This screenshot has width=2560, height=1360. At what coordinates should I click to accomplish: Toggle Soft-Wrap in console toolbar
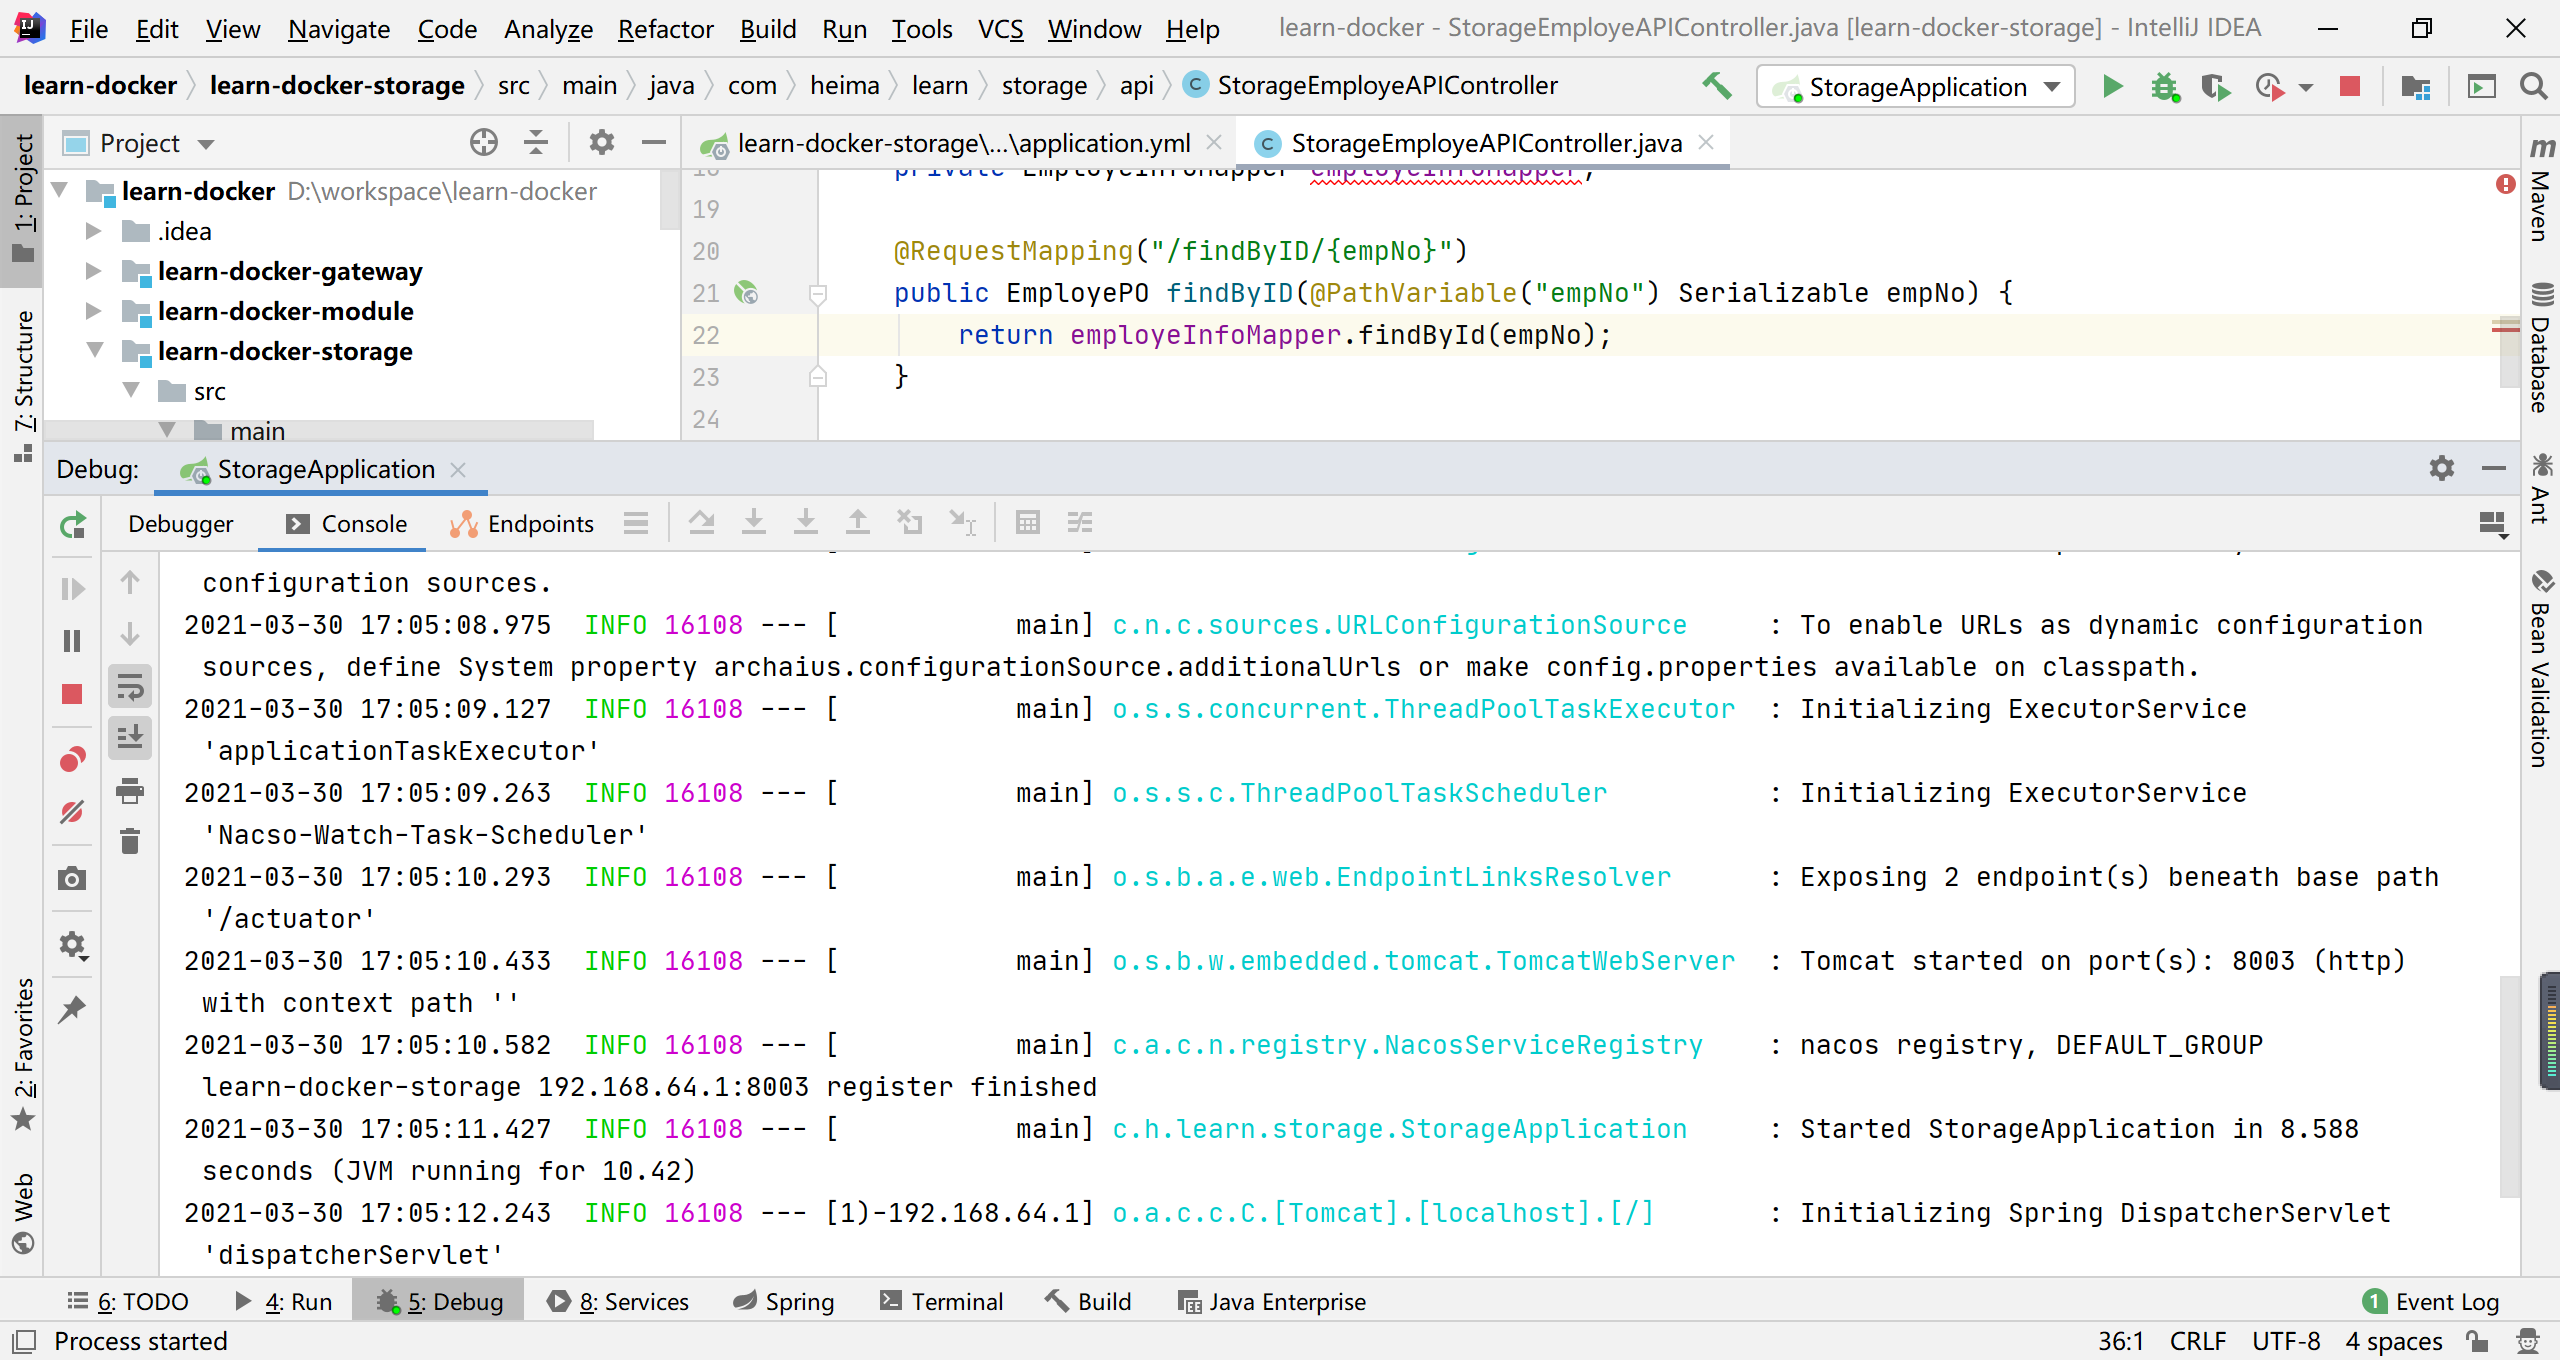click(130, 687)
